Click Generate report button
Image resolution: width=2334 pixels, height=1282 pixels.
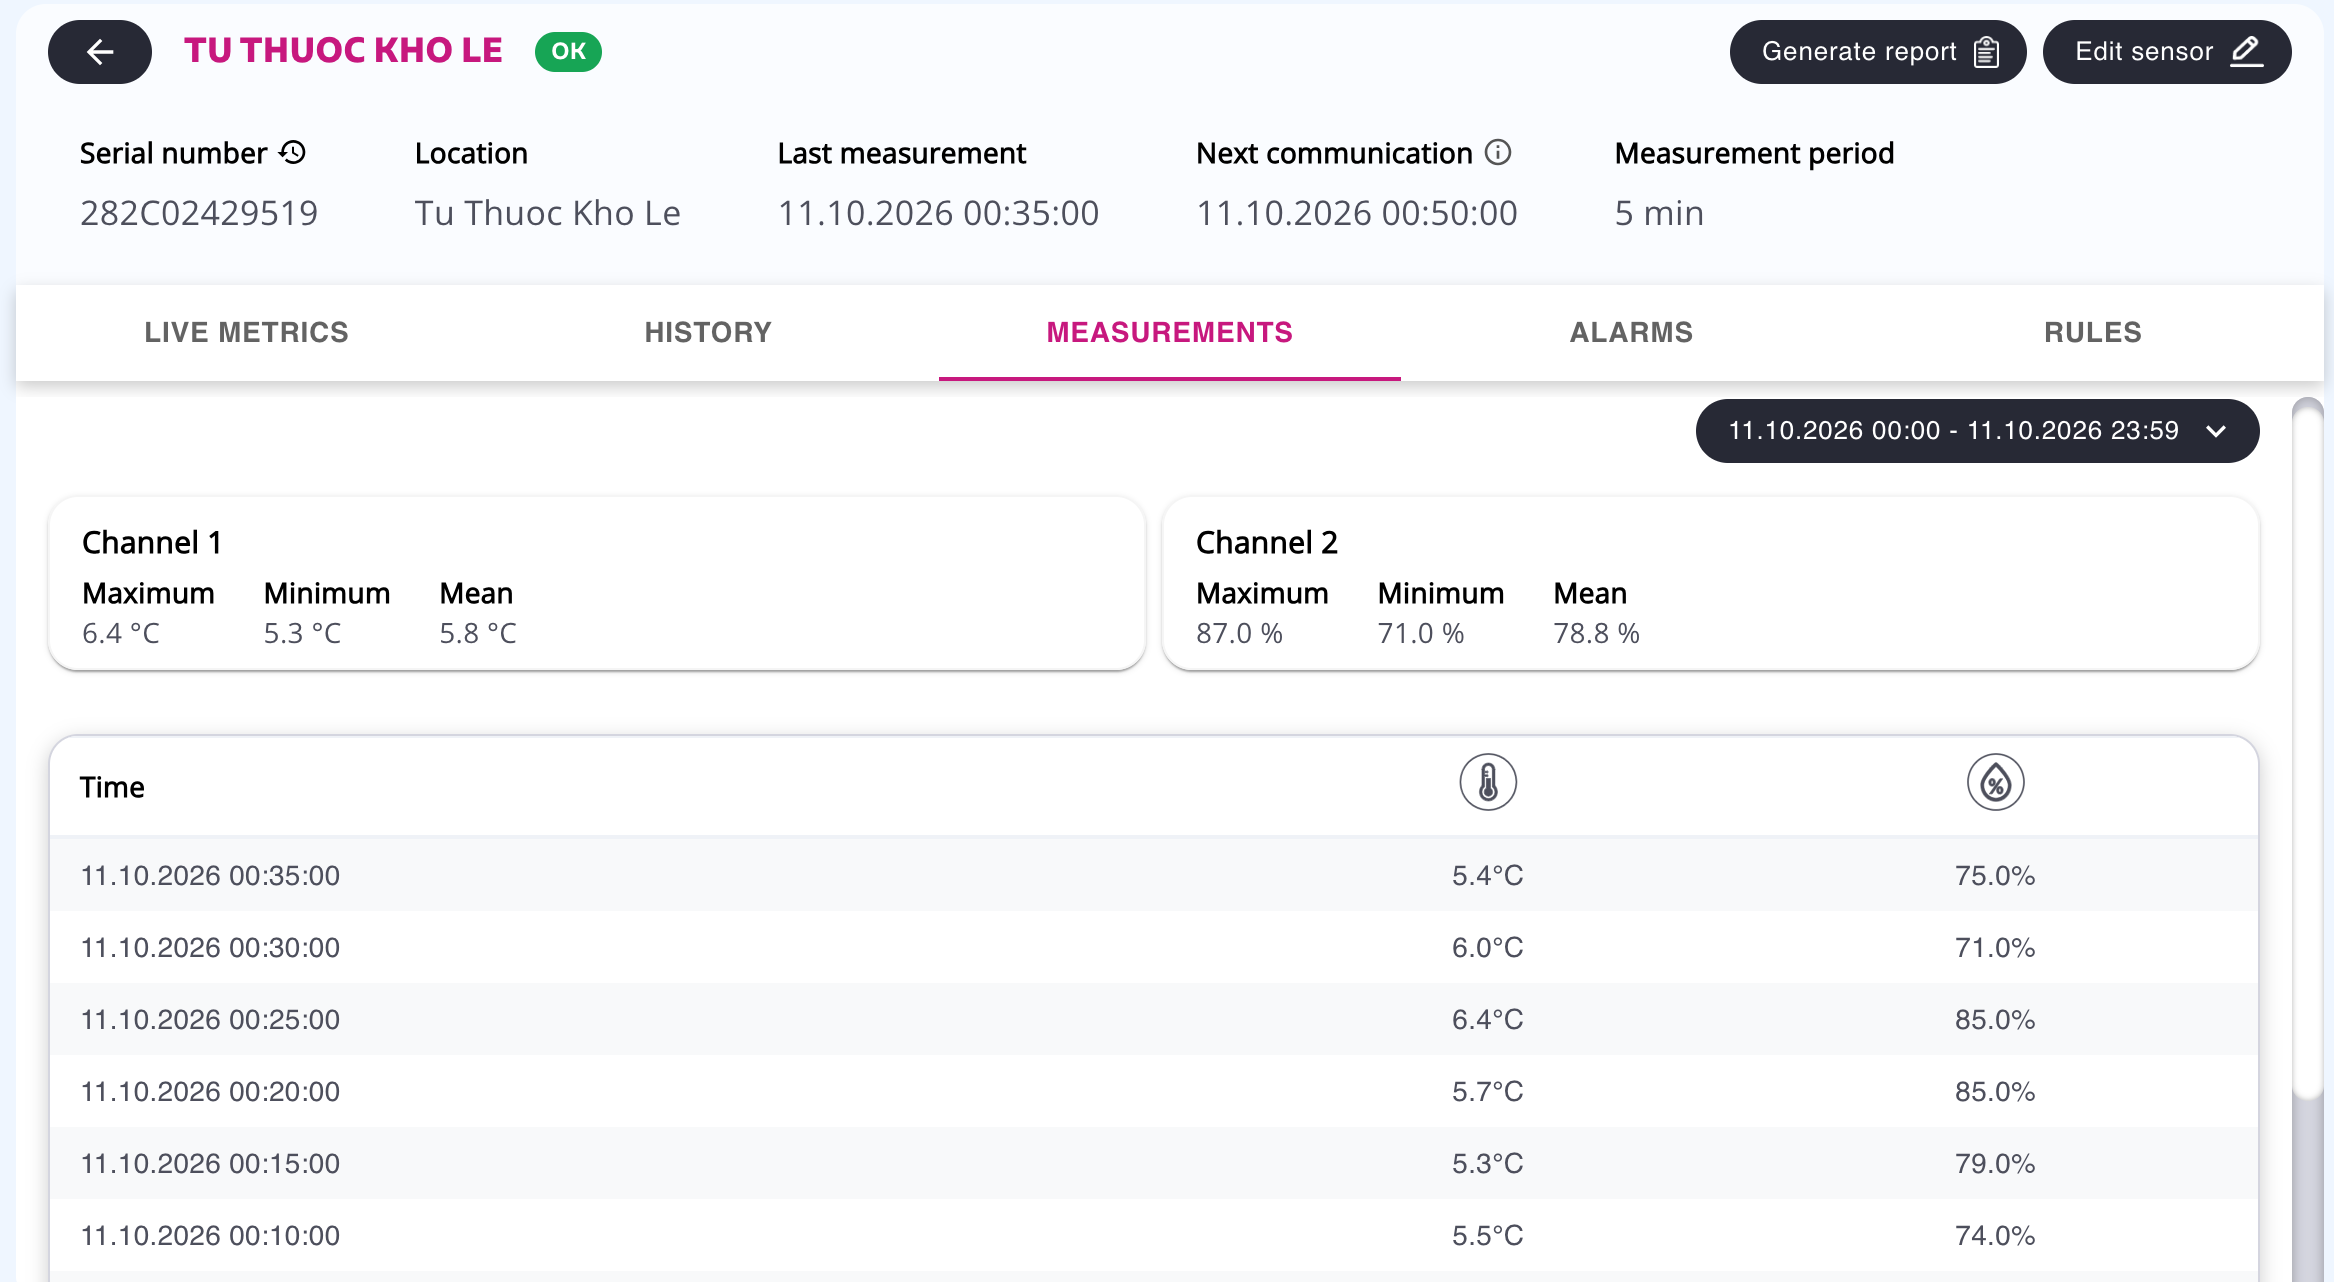[1878, 52]
